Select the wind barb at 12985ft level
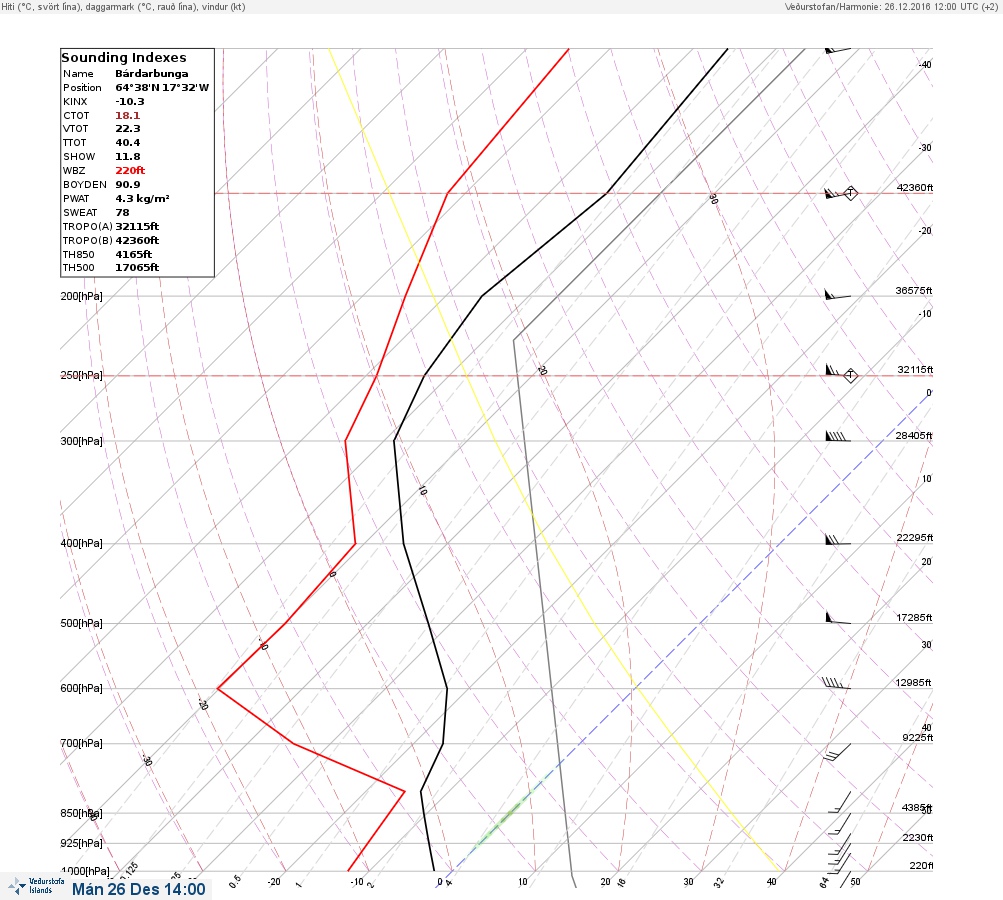 point(836,683)
